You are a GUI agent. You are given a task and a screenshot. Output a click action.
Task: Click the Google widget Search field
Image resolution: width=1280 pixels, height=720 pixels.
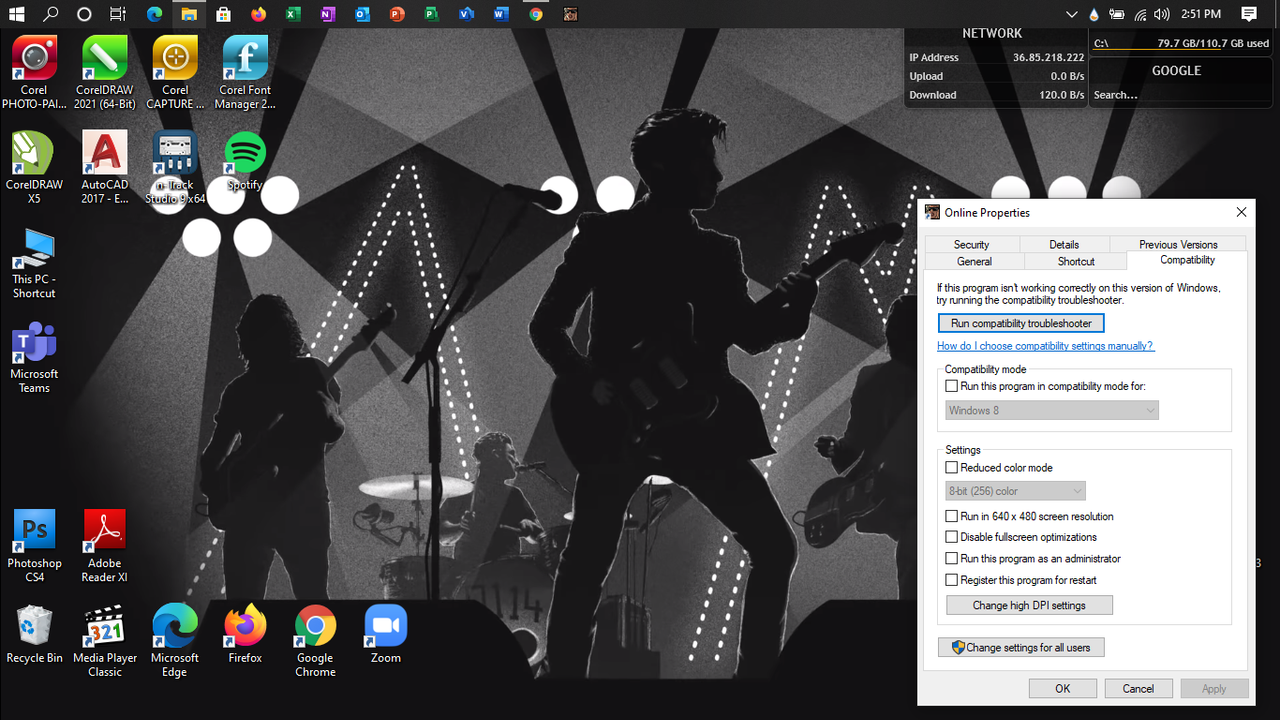[1181, 95]
